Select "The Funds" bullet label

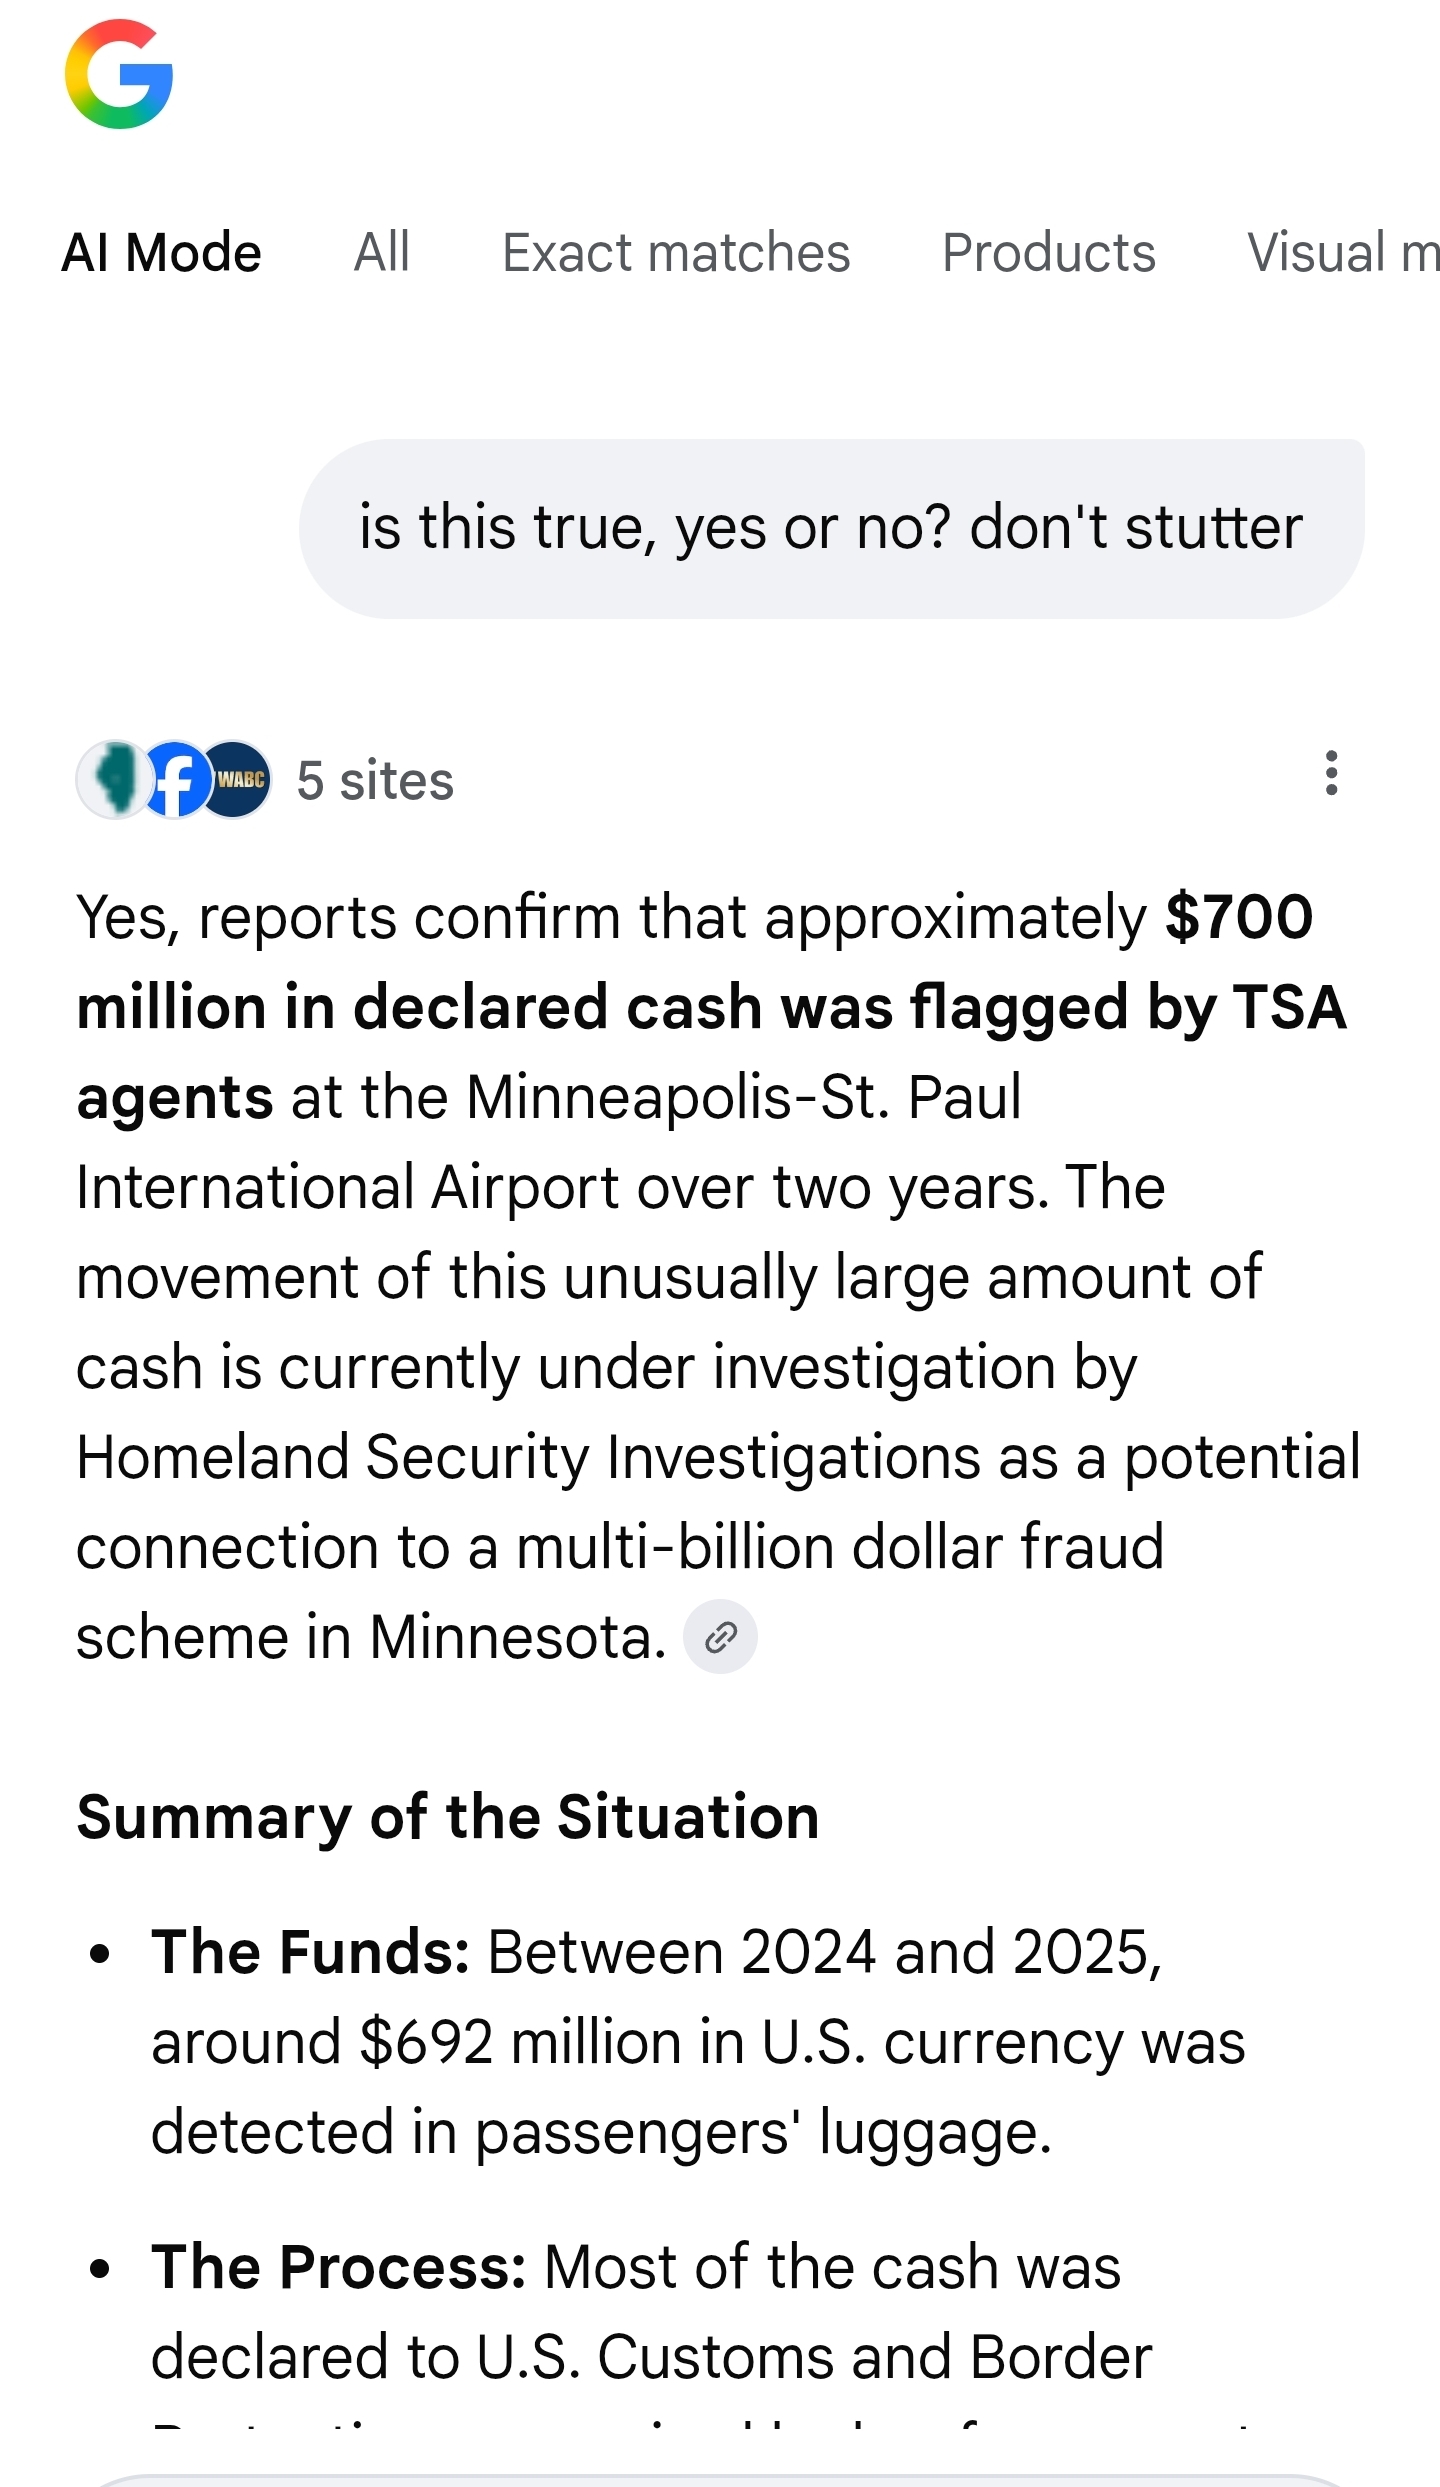point(310,1952)
